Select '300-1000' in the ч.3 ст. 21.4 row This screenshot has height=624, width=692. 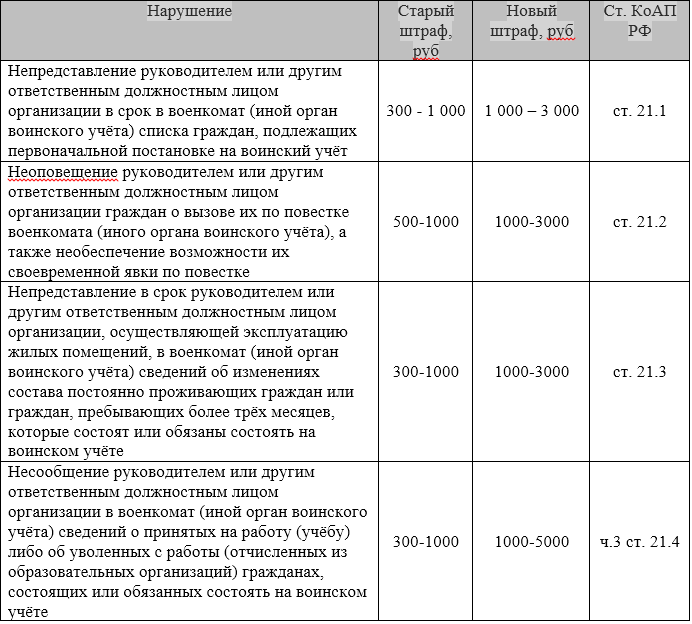pyautogui.click(x=425, y=541)
